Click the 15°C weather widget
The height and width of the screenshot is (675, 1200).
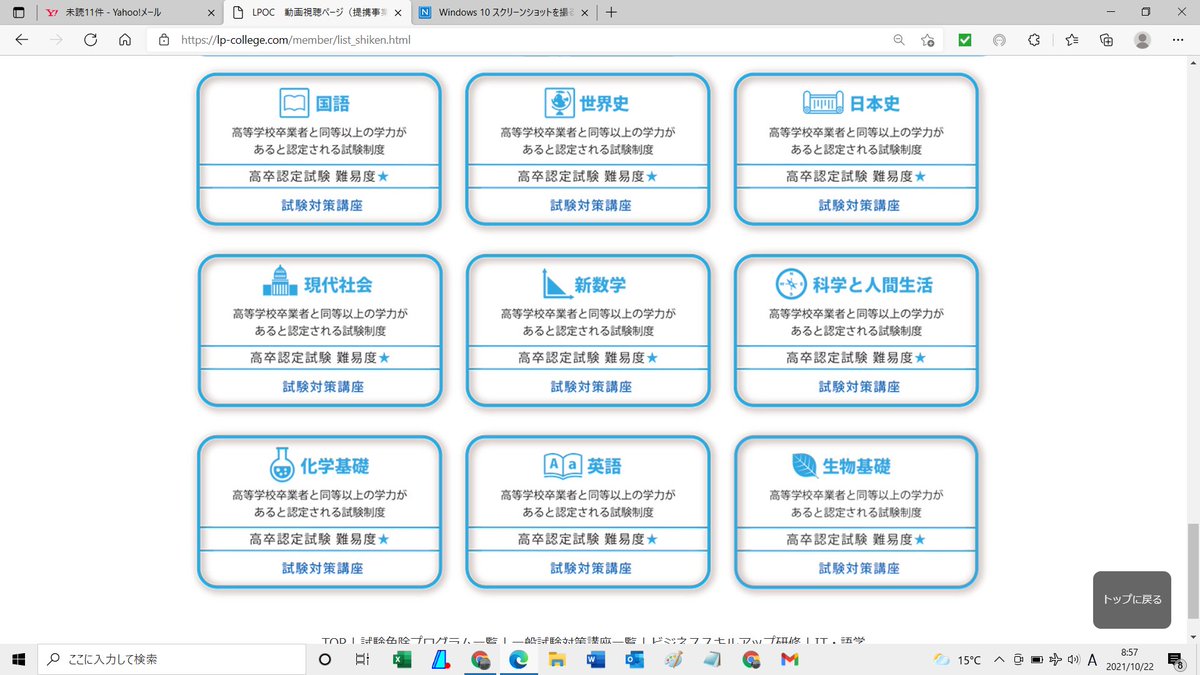(x=957, y=659)
